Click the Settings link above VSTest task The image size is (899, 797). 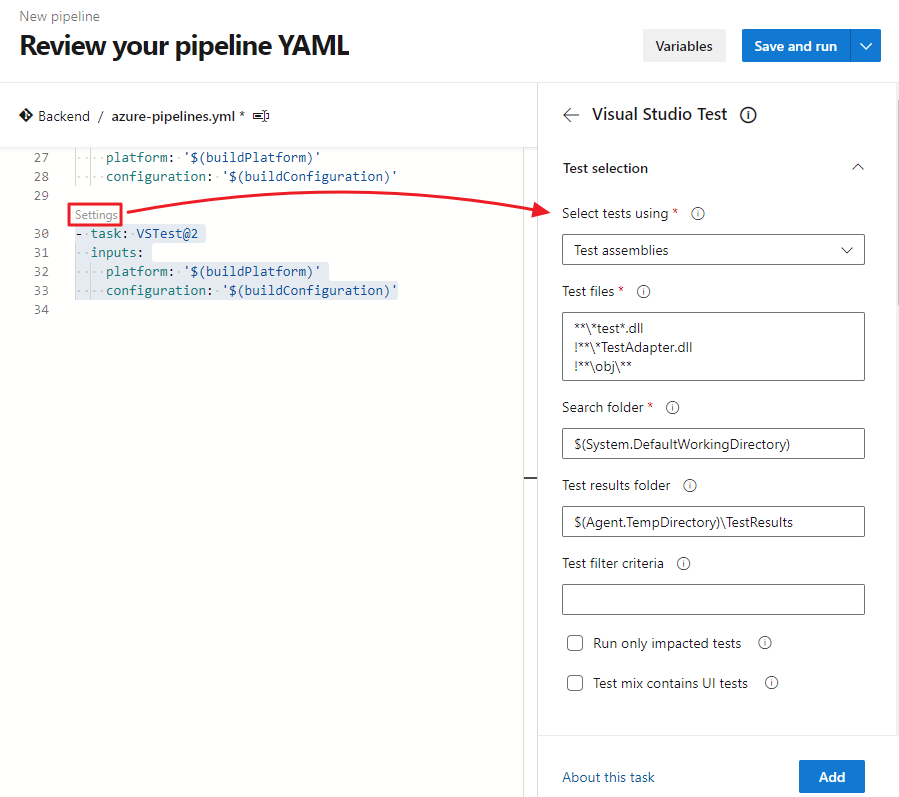pos(96,215)
